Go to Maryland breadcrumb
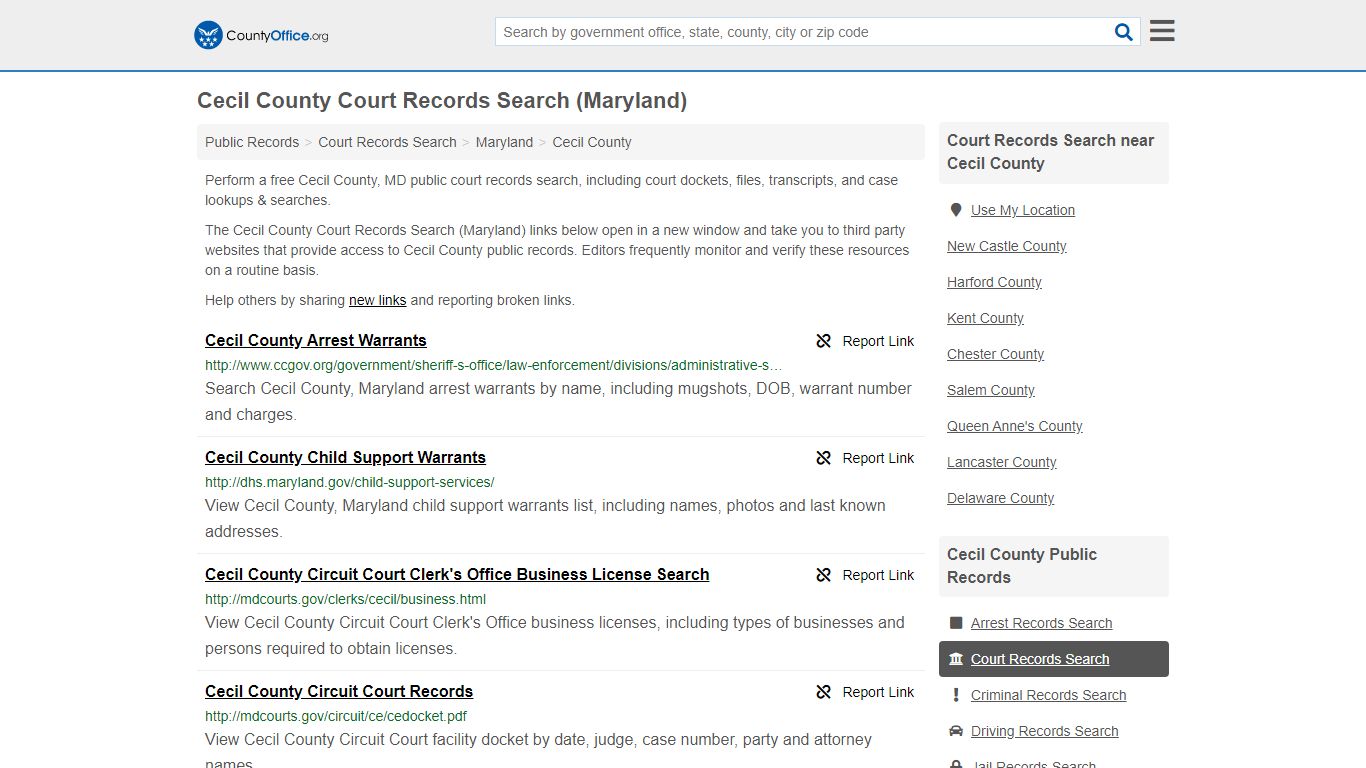 (x=504, y=142)
